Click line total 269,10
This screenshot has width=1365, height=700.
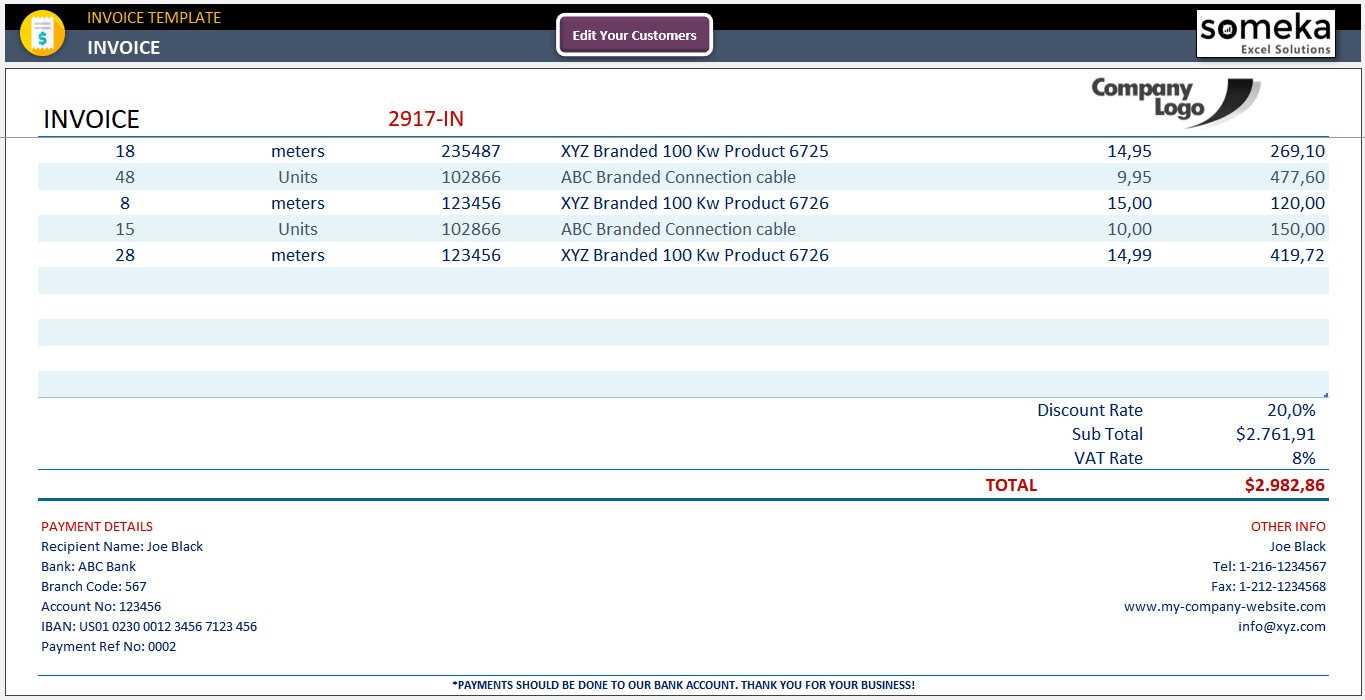click(x=1297, y=151)
